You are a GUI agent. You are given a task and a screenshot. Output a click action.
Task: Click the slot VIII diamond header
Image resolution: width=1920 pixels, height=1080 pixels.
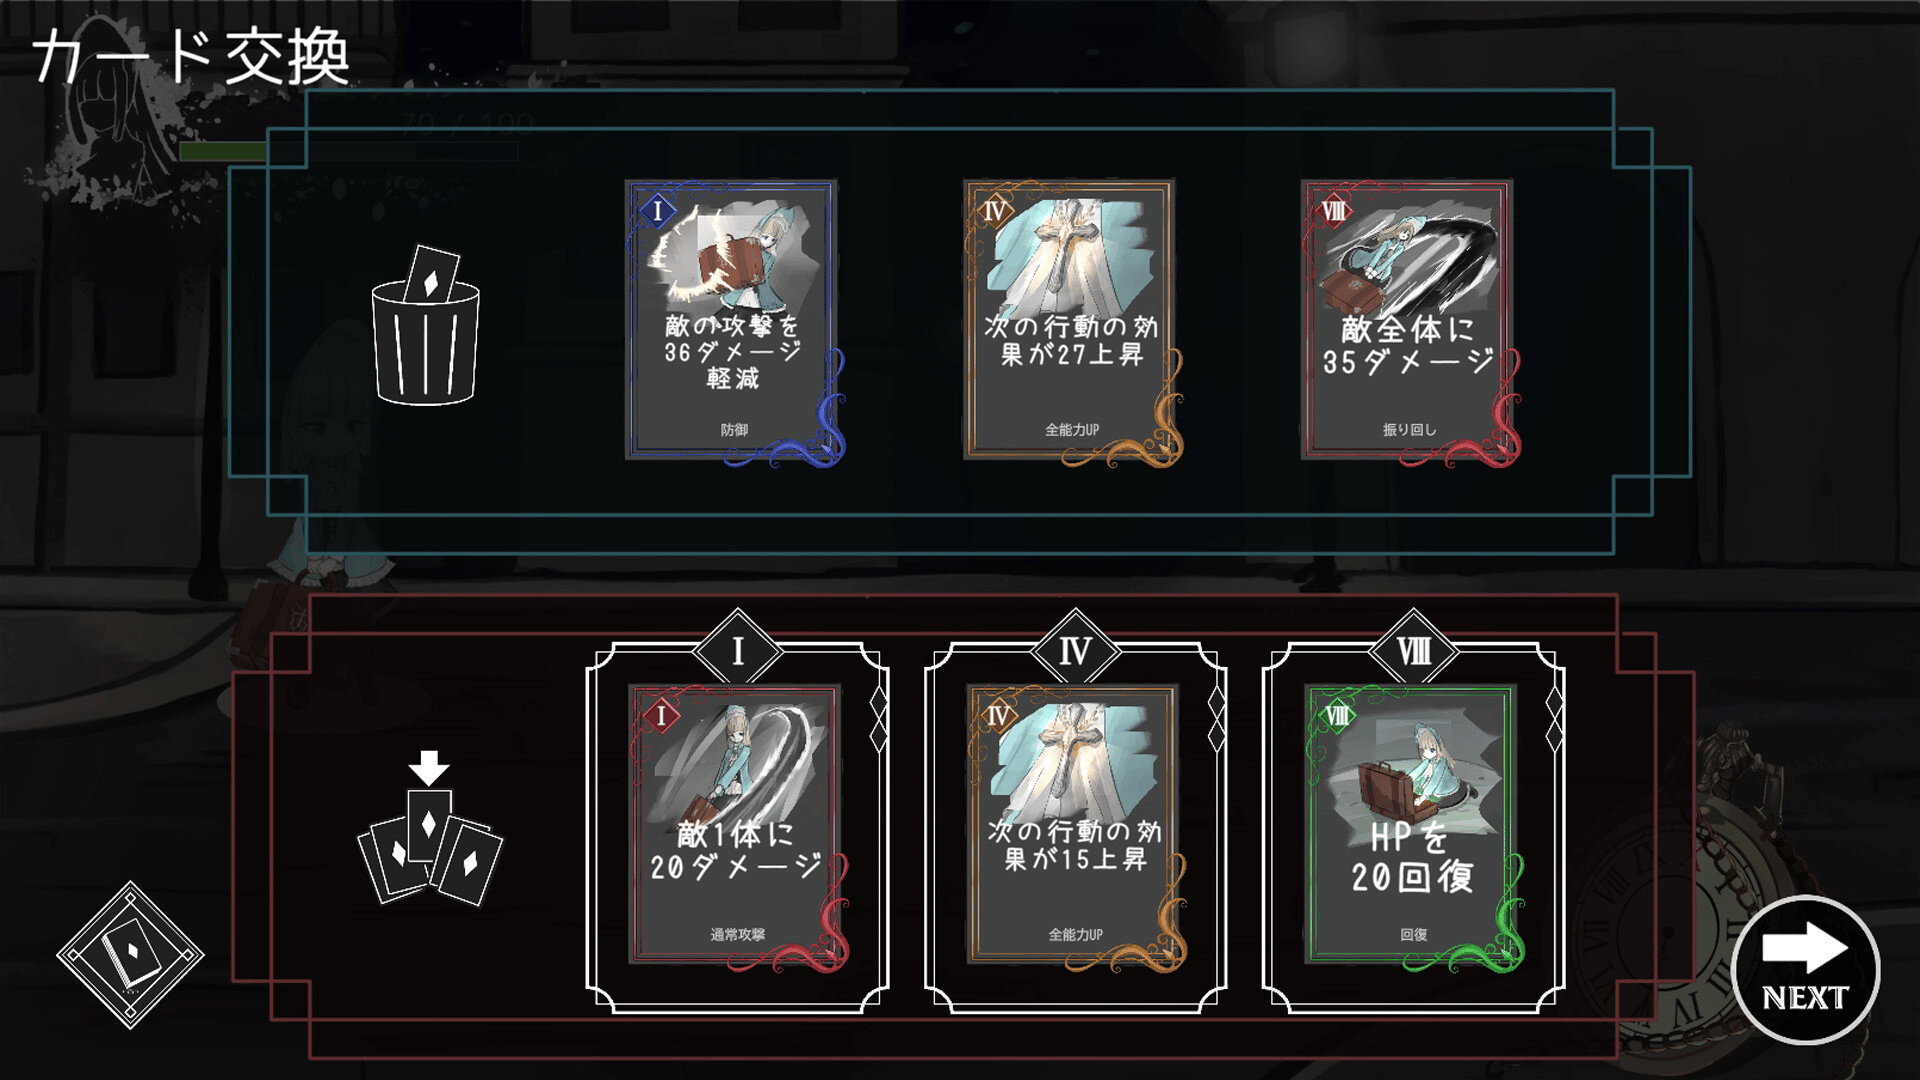[x=1413, y=651]
